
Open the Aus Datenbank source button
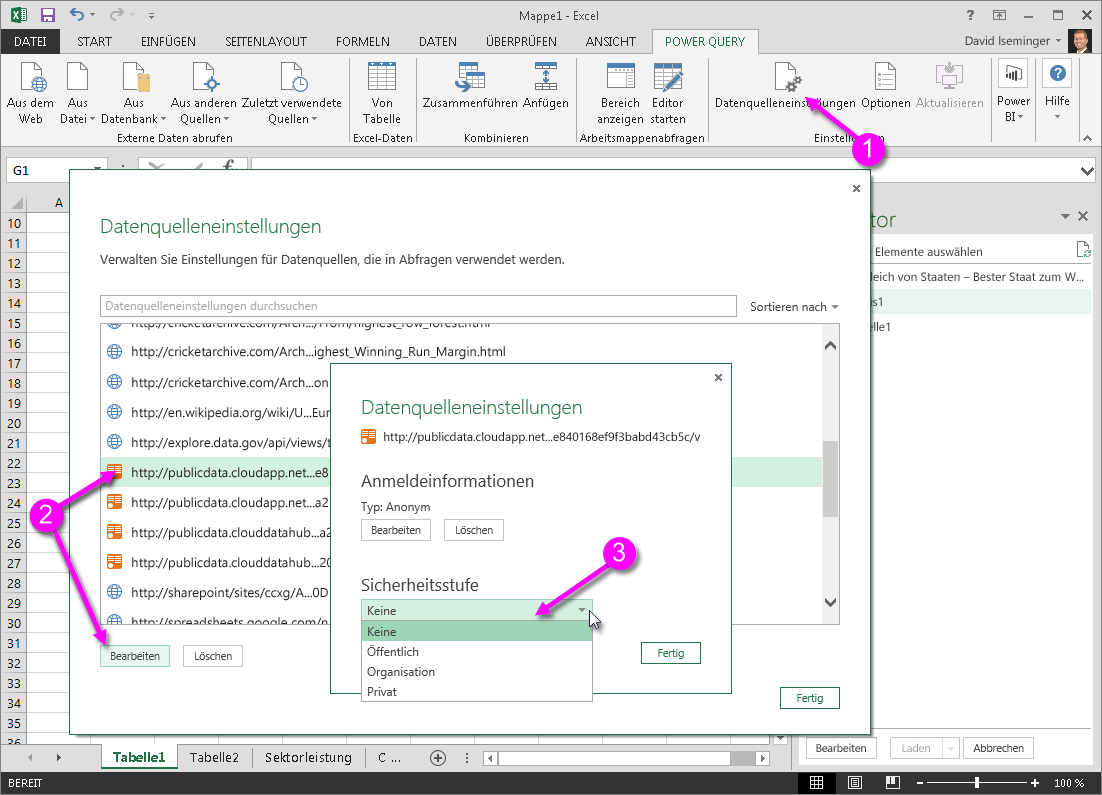click(x=134, y=93)
